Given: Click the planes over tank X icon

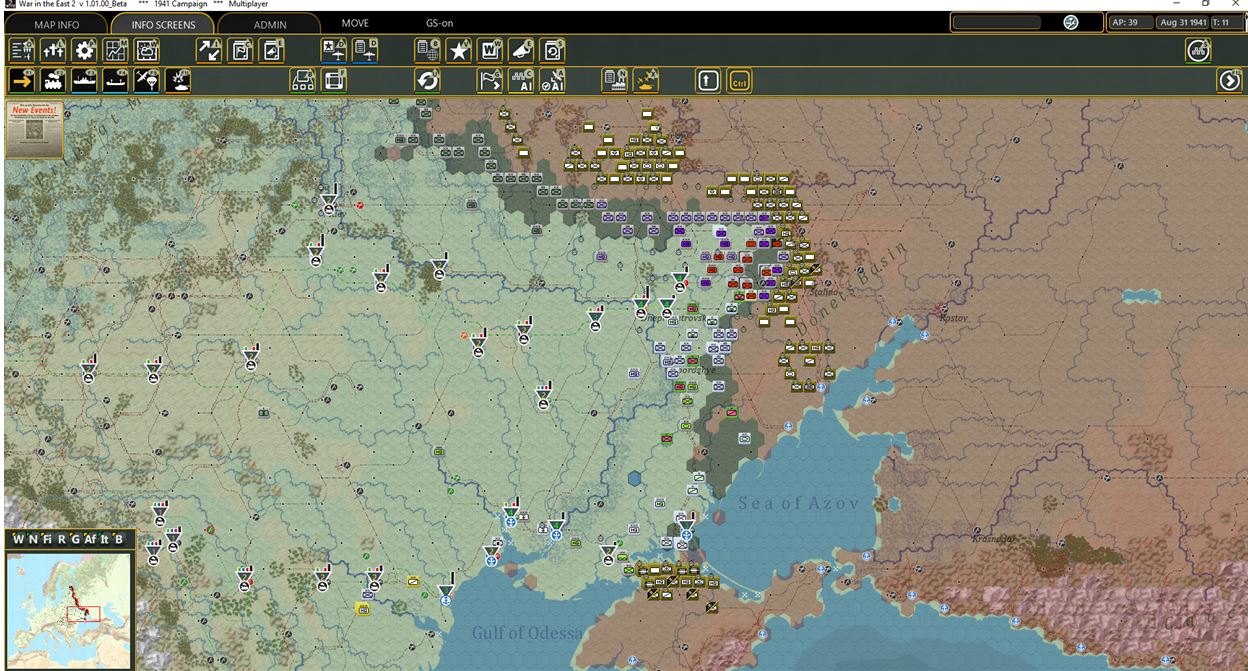Looking at the screenshot, I should (646, 80).
